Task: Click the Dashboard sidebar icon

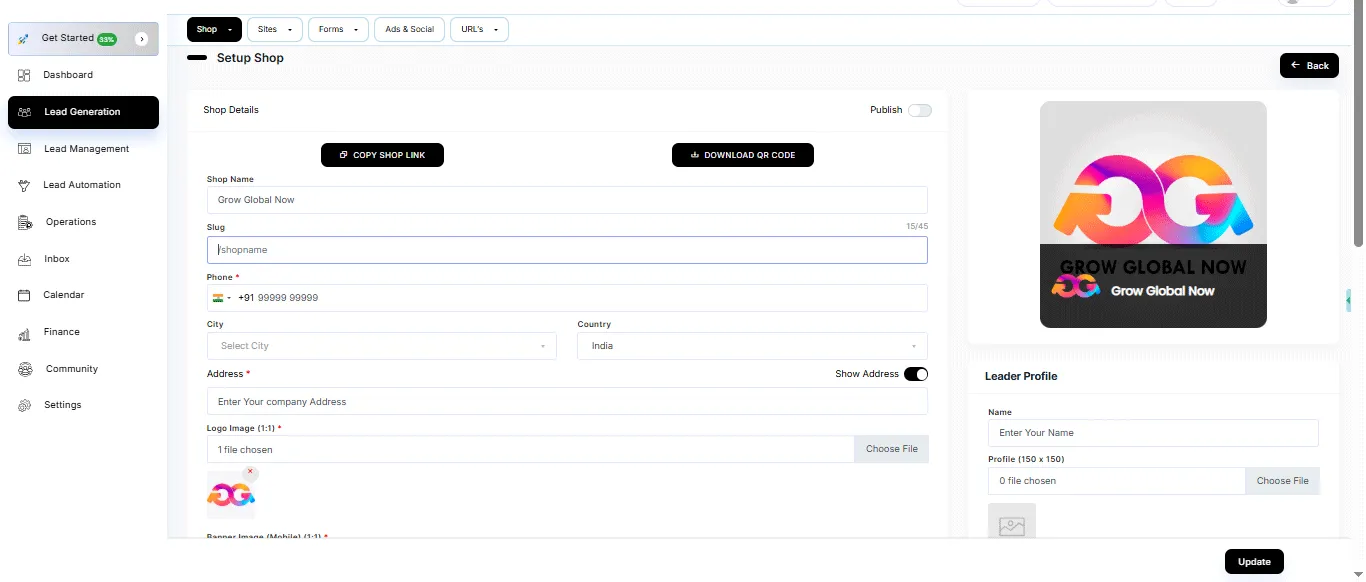Action: pos(24,75)
